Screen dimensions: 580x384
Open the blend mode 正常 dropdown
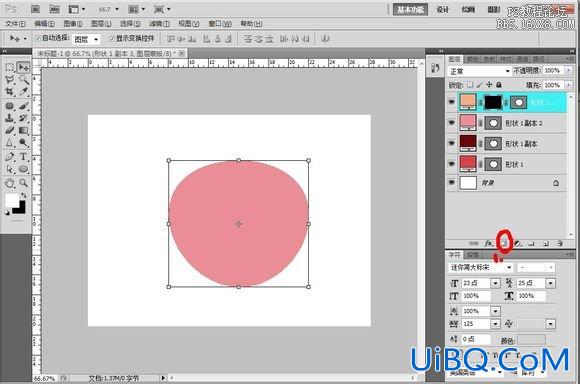click(x=479, y=71)
